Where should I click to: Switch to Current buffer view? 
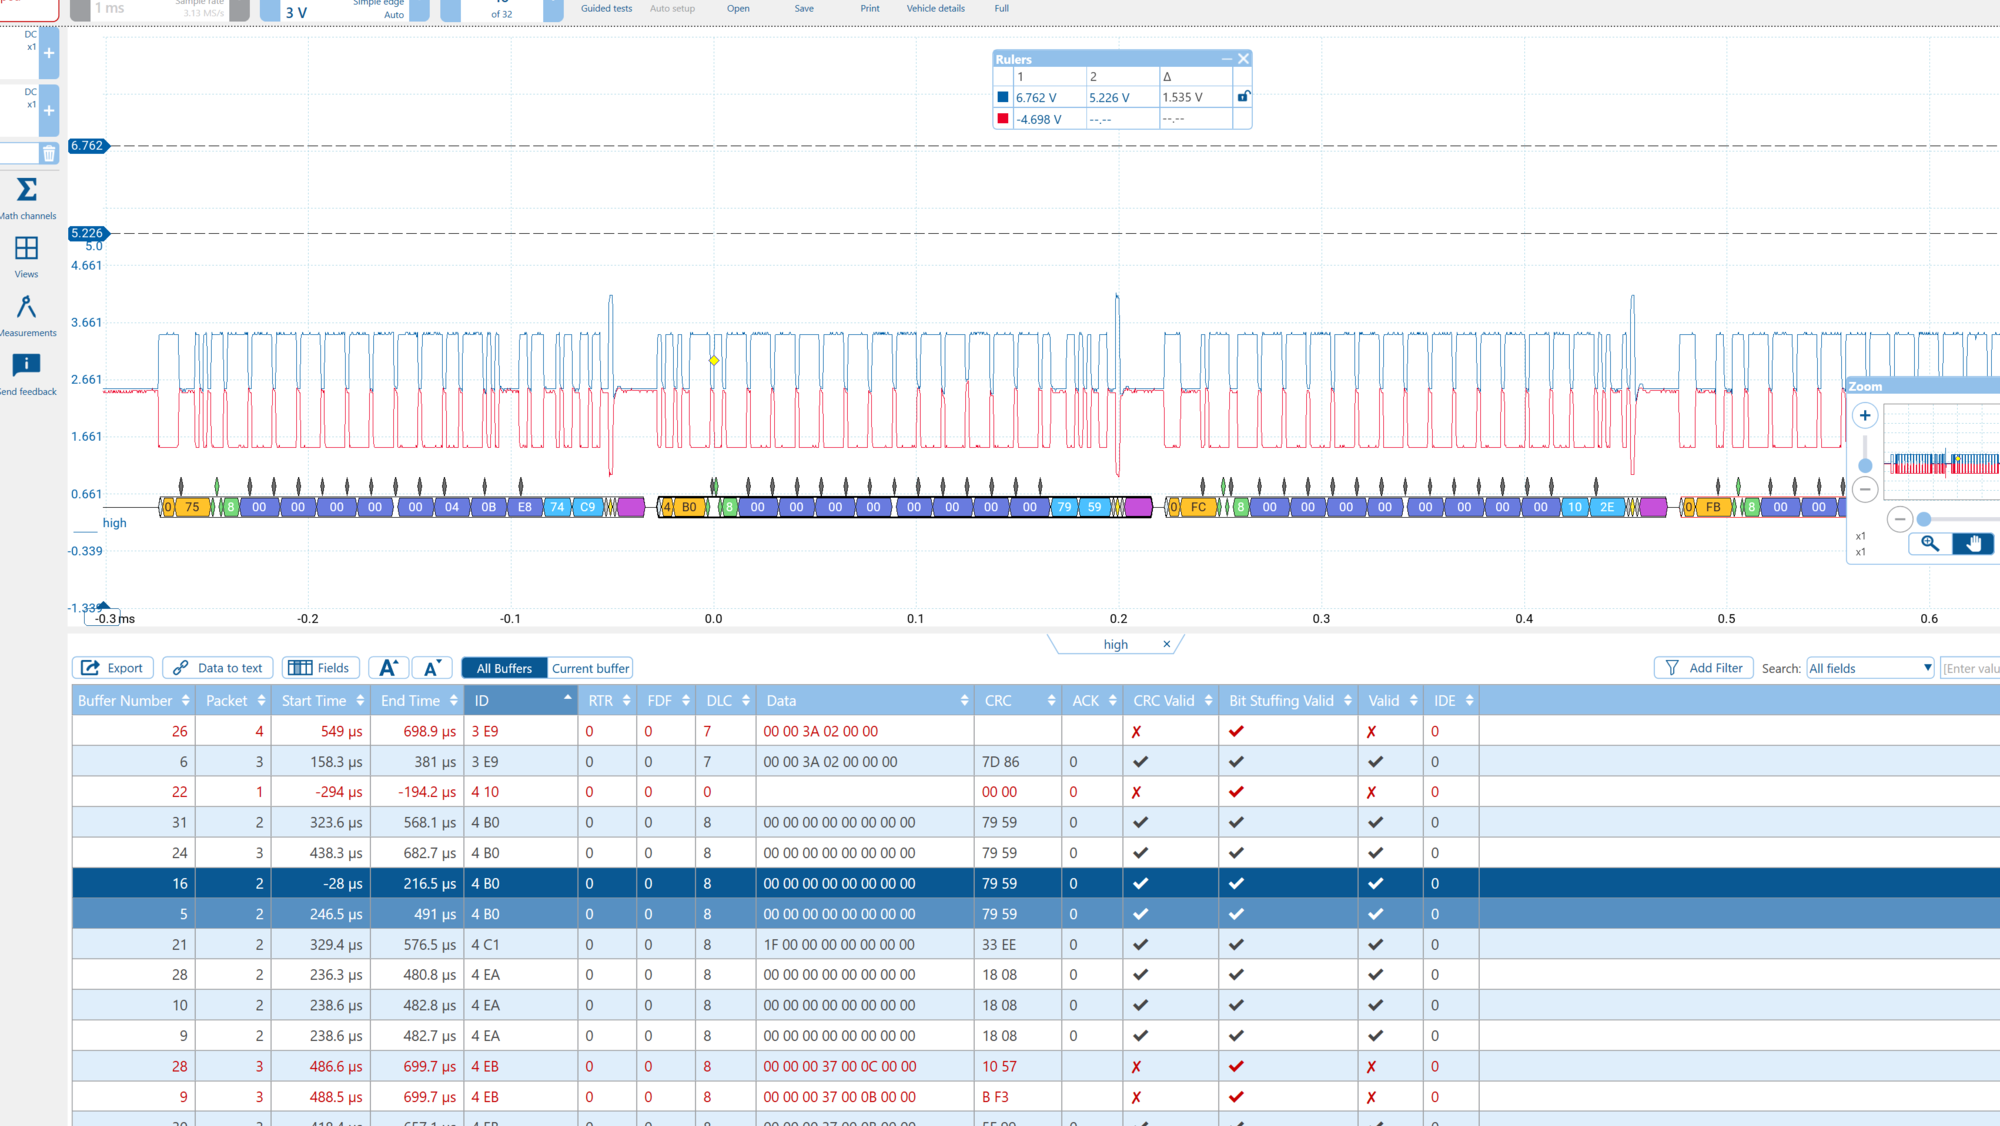590,668
